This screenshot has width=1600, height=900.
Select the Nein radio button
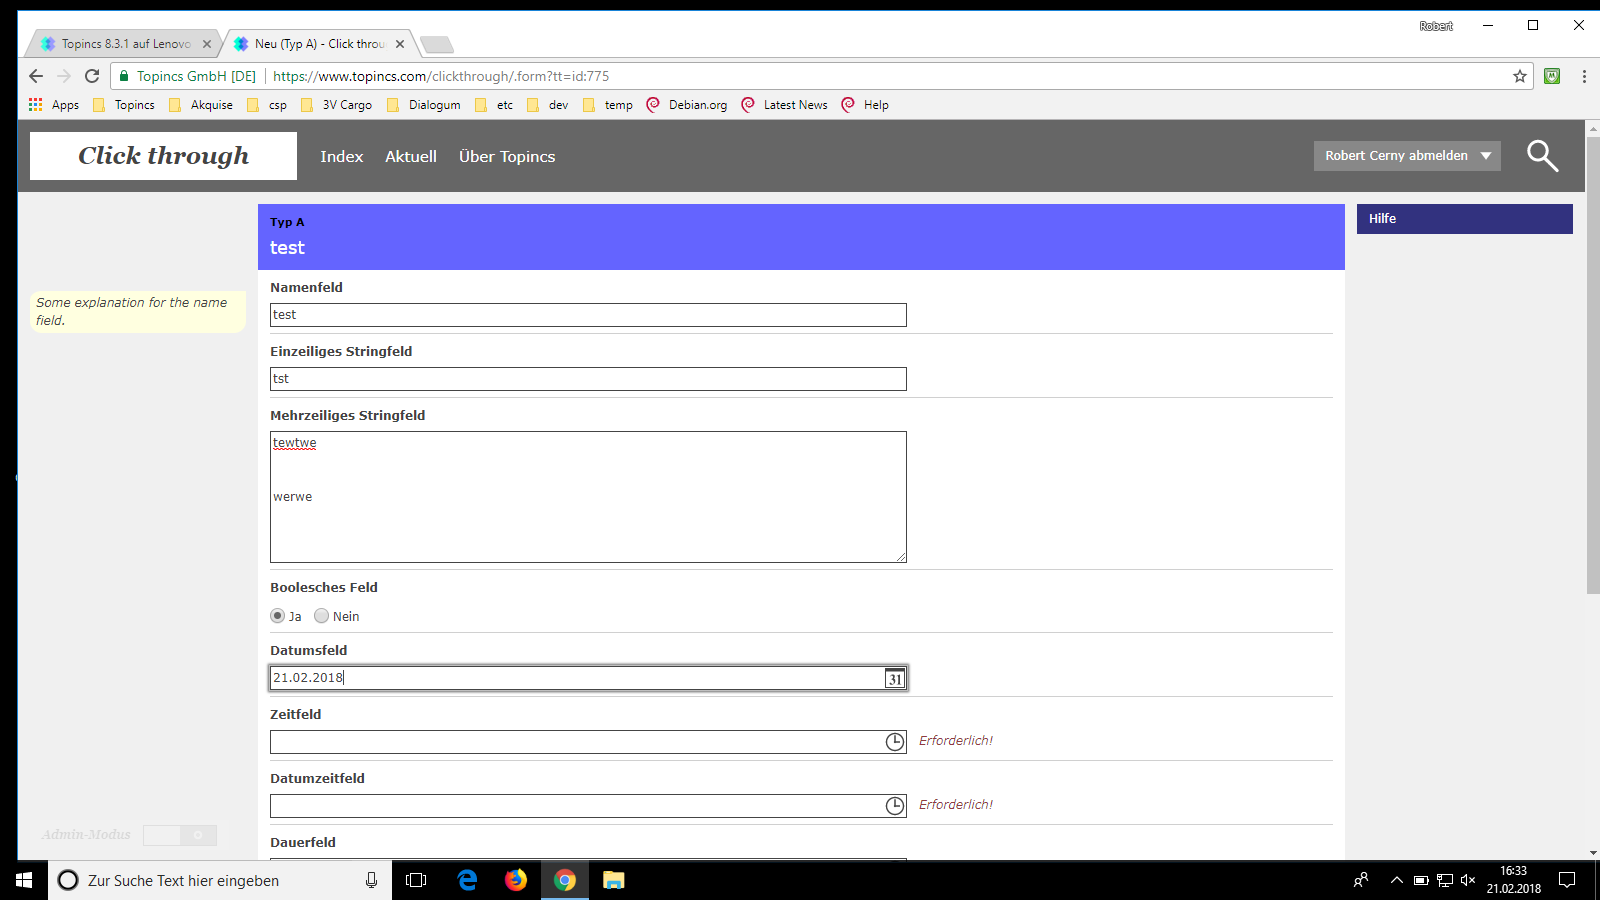click(321, 616)
